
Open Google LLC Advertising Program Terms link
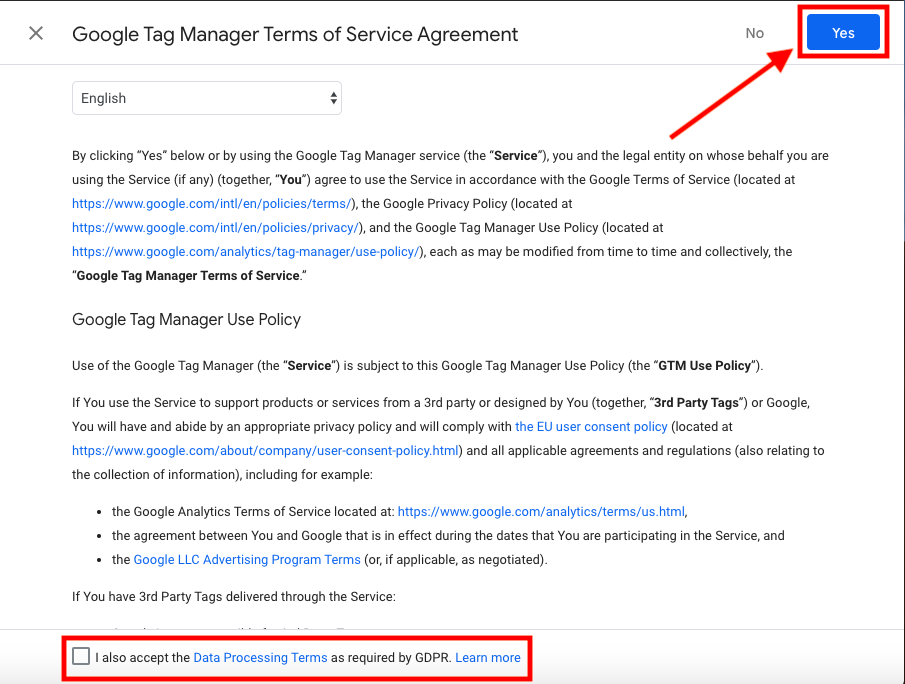tap(247, 560)
